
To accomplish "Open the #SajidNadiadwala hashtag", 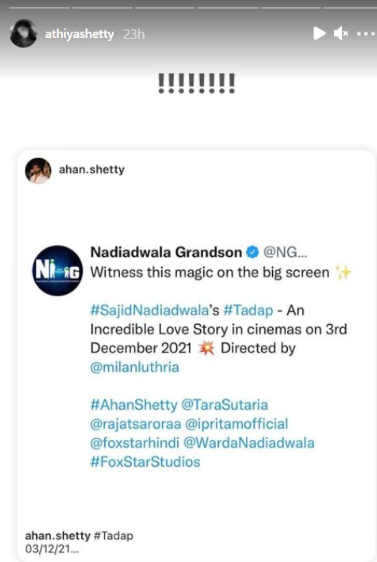I will tap(149, 310).
